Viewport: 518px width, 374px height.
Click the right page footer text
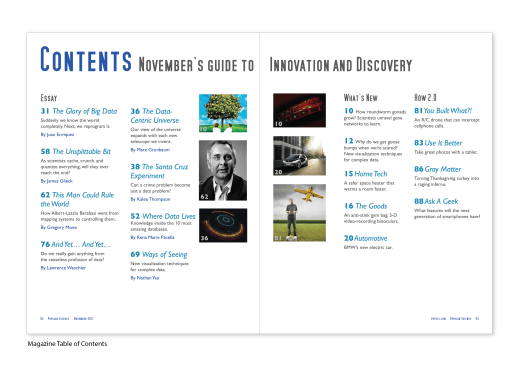(x=455, y=319)
